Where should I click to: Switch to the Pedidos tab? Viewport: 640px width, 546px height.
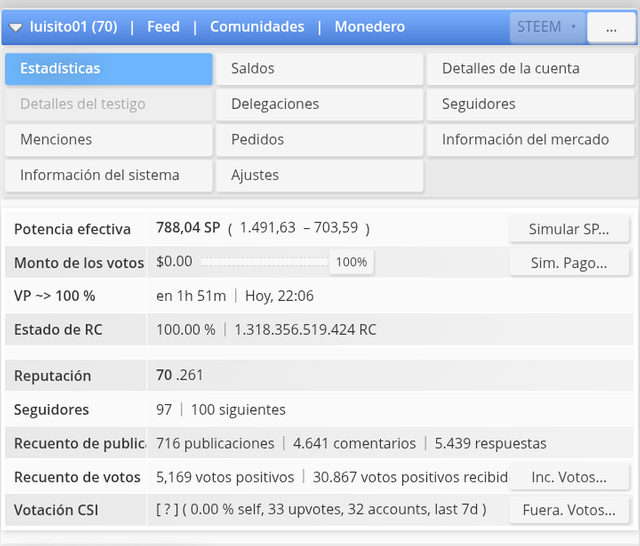point(320,140)
